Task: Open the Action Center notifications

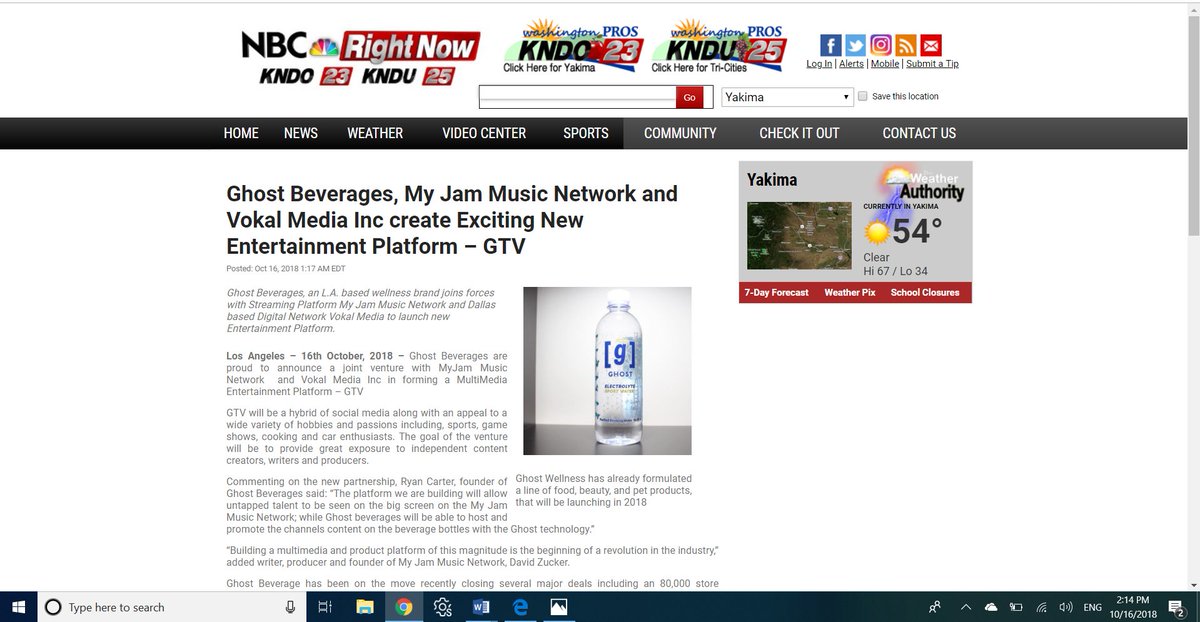Action: [x=1176, y=607]
